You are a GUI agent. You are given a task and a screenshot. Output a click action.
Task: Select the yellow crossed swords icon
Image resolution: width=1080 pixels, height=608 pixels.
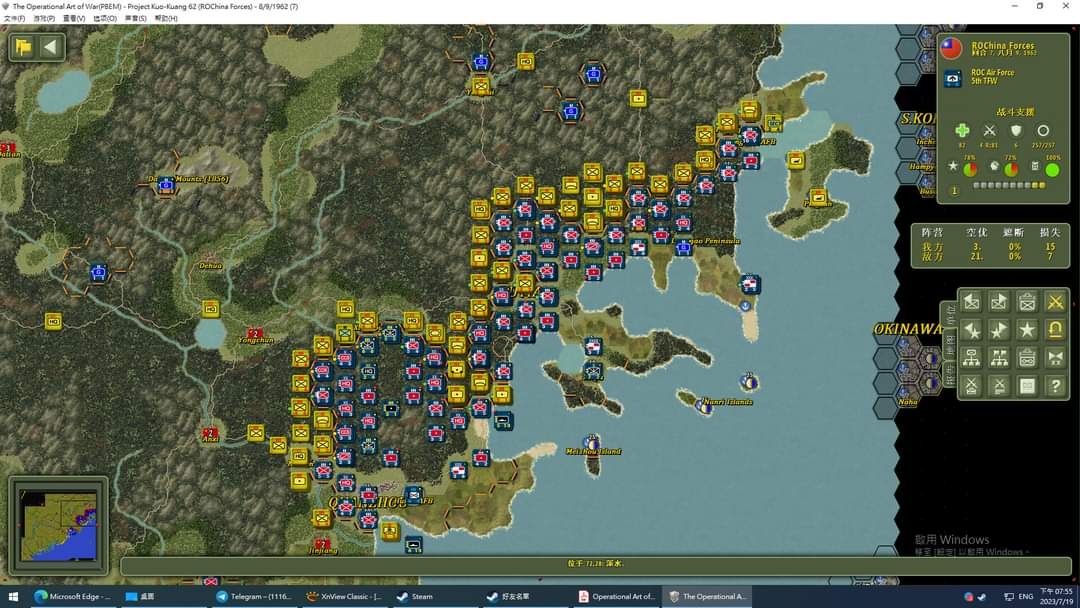click(1054, 302)
